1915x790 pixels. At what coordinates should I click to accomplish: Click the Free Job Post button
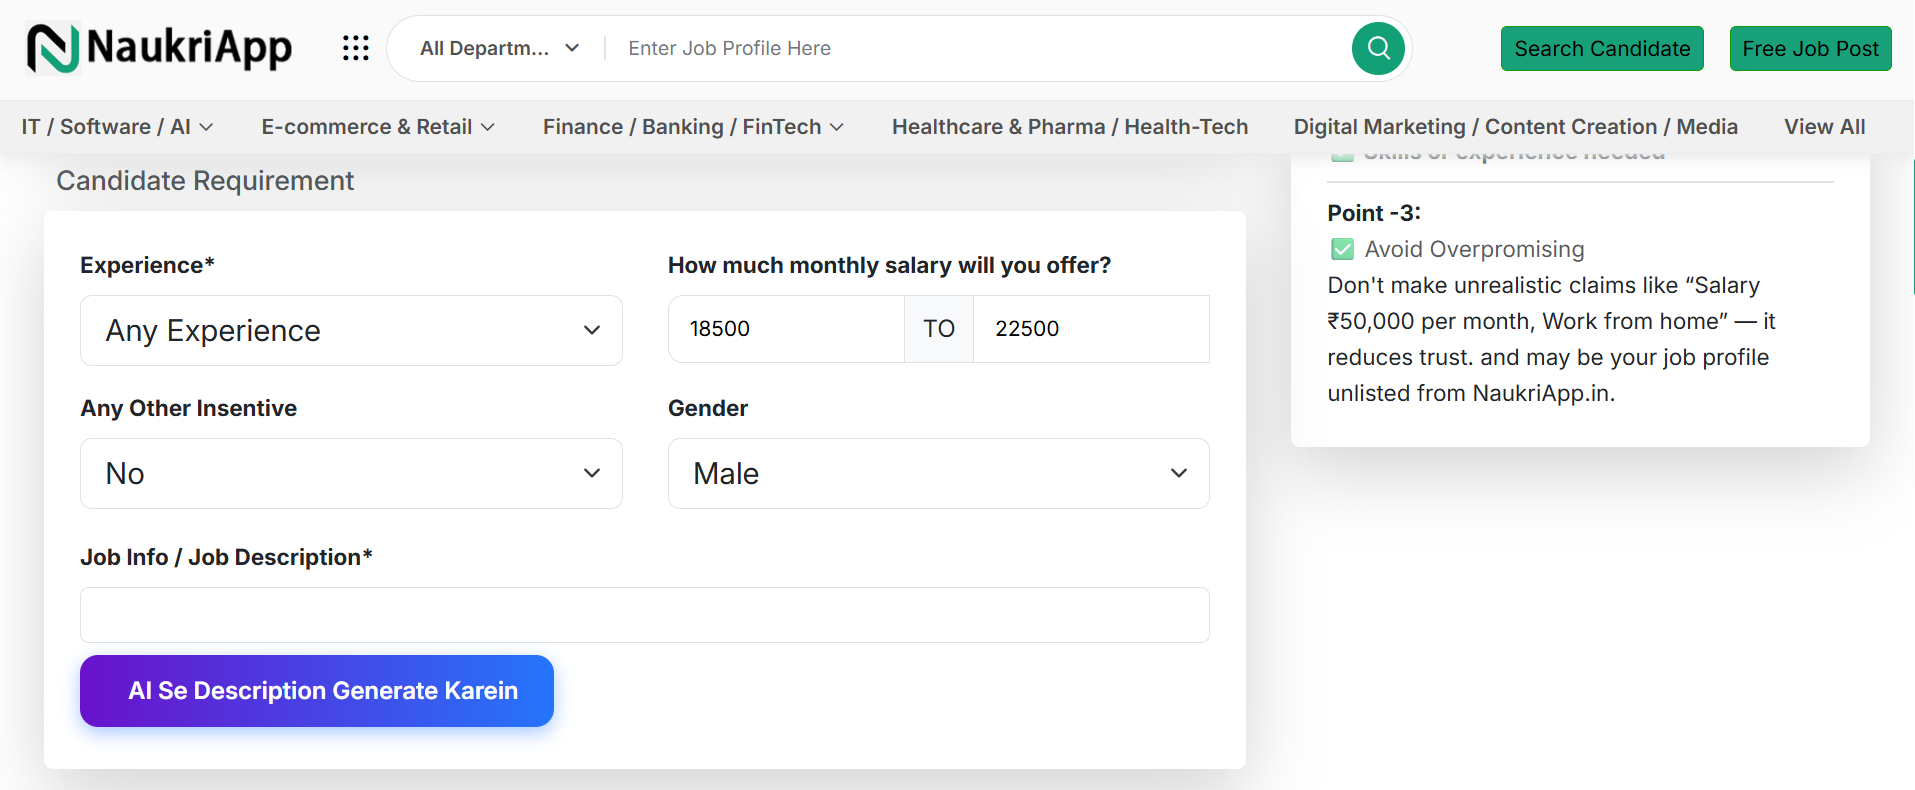[x=1810, y=49]
